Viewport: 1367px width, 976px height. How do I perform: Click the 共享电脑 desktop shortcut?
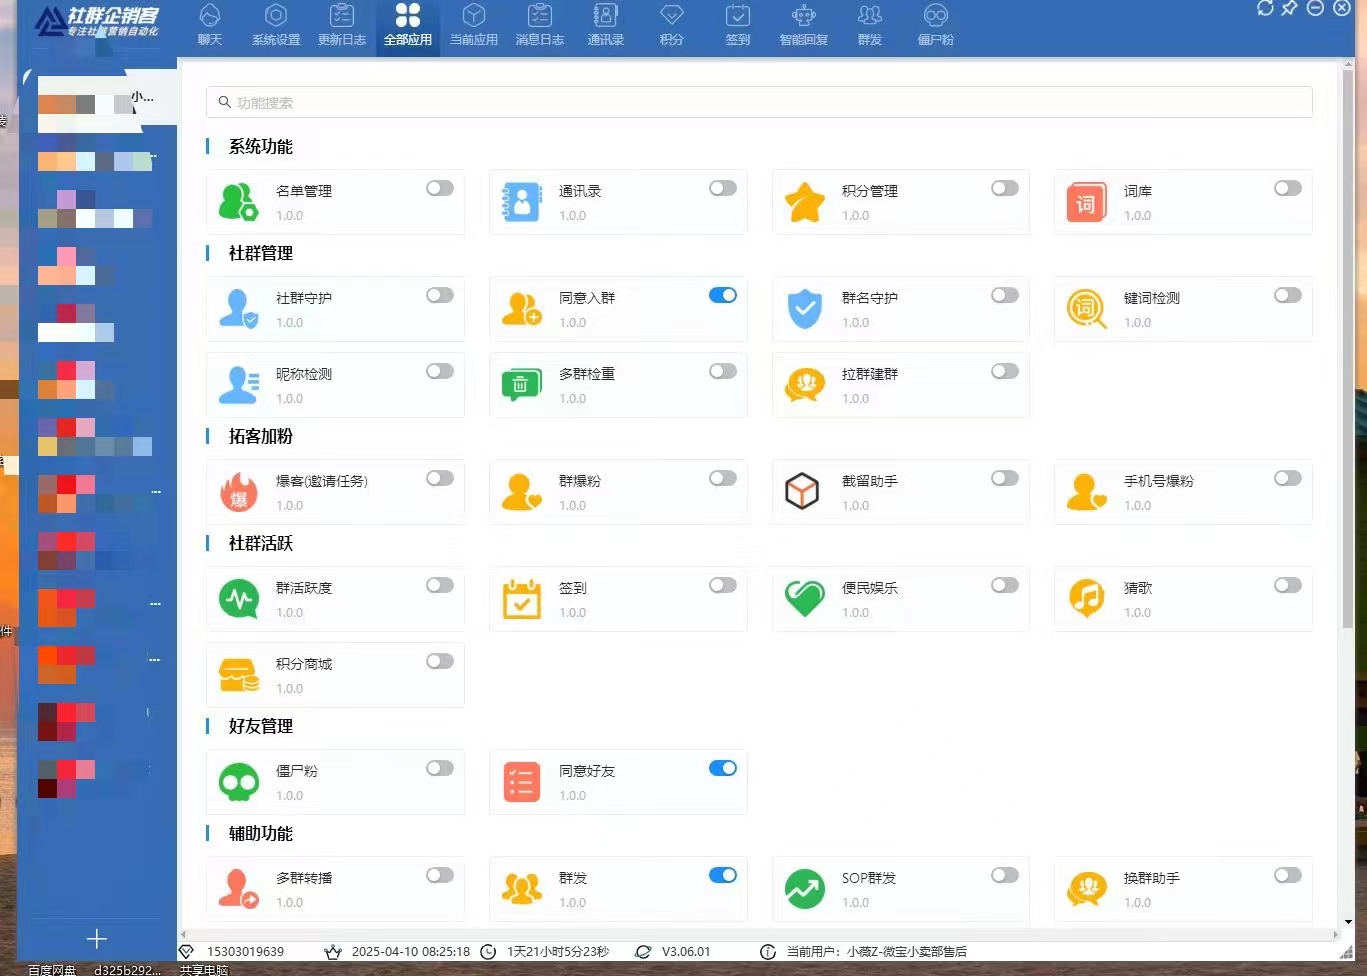(x=204, y=970)
